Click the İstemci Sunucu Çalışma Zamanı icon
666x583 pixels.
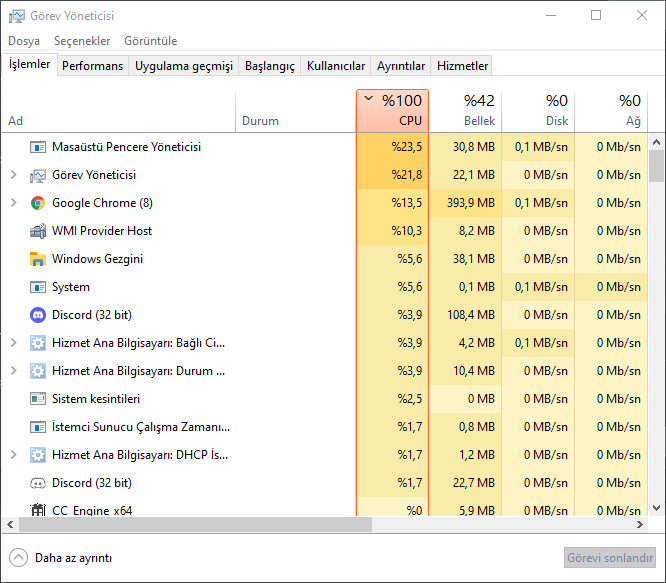(x=38, y=427)
